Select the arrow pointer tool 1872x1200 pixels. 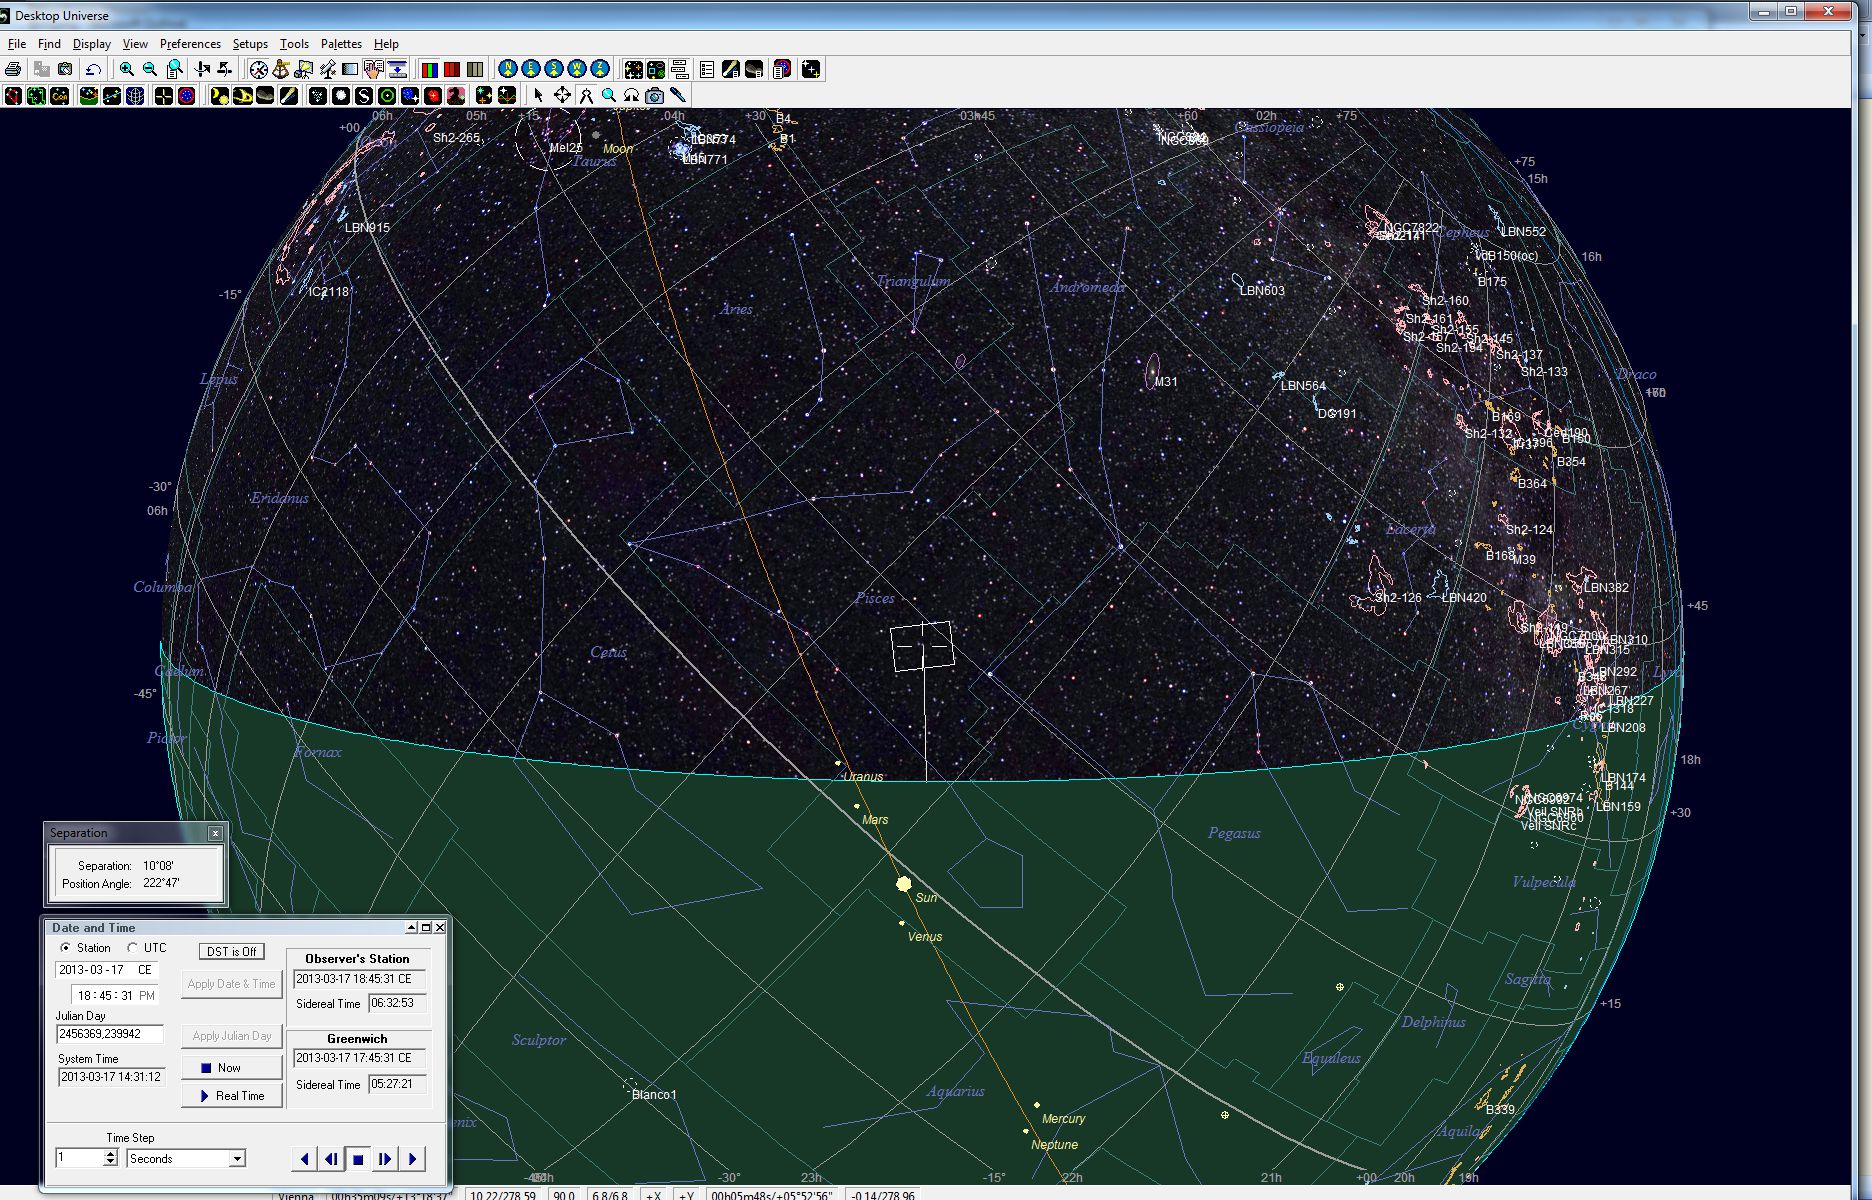(539, 95)
